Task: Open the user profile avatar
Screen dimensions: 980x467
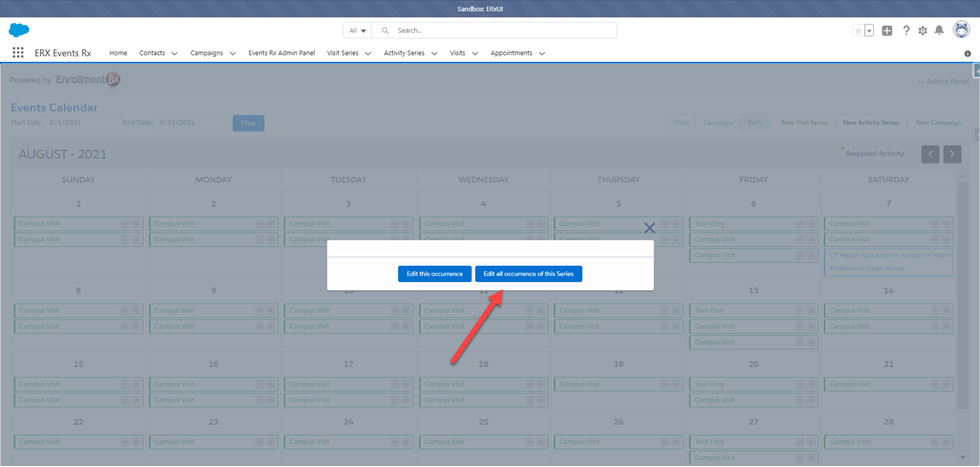Action: tap(961, 30)
